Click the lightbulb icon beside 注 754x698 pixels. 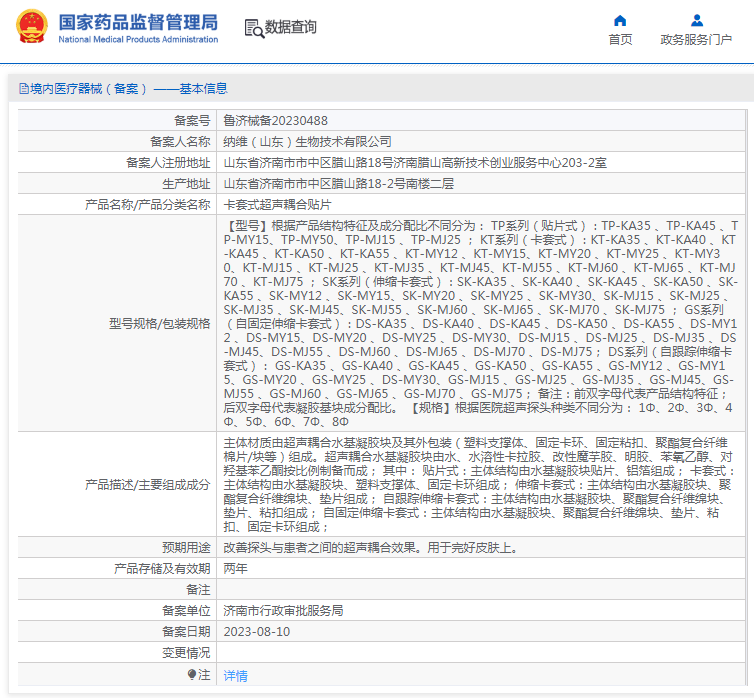tap(192, 675)
